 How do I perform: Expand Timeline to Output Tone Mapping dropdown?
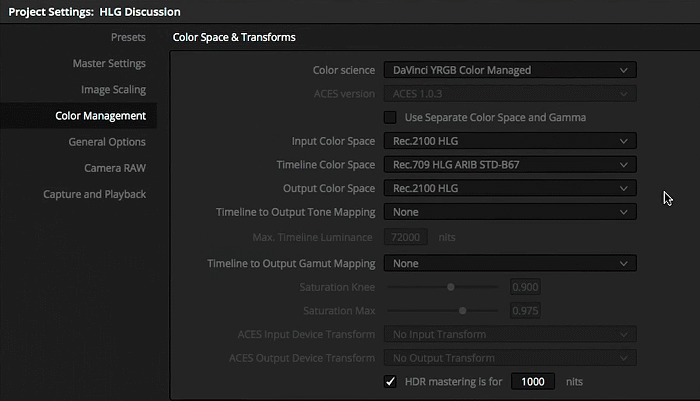click(x=510, y=212)
